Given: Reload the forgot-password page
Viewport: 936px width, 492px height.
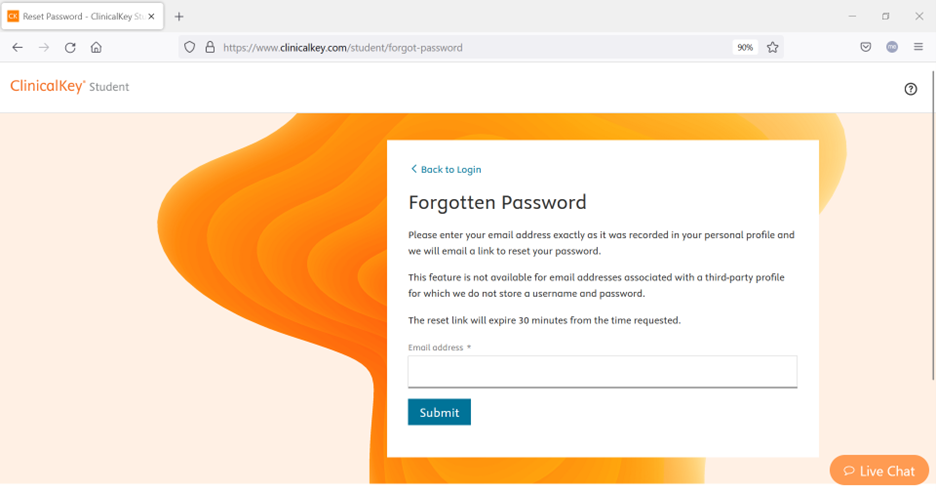Looking at the screenshot, I should 70,47.
